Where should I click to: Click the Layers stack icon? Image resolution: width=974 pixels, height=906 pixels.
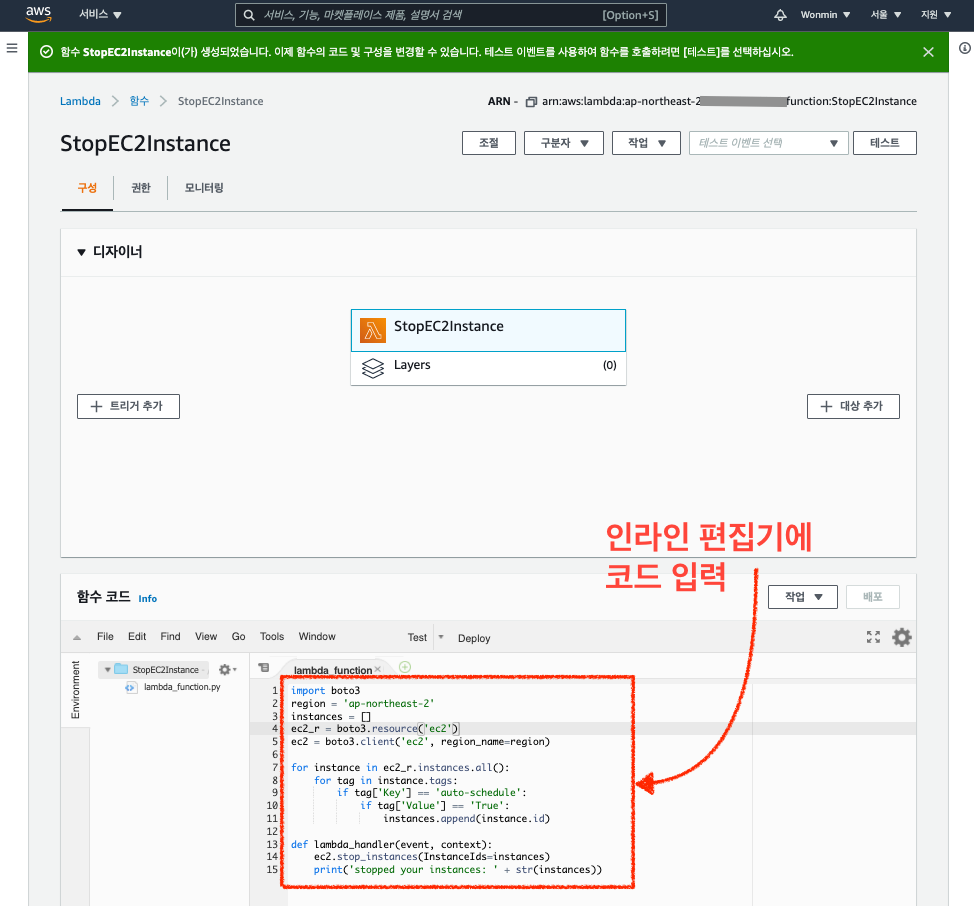tap(373, 368)
